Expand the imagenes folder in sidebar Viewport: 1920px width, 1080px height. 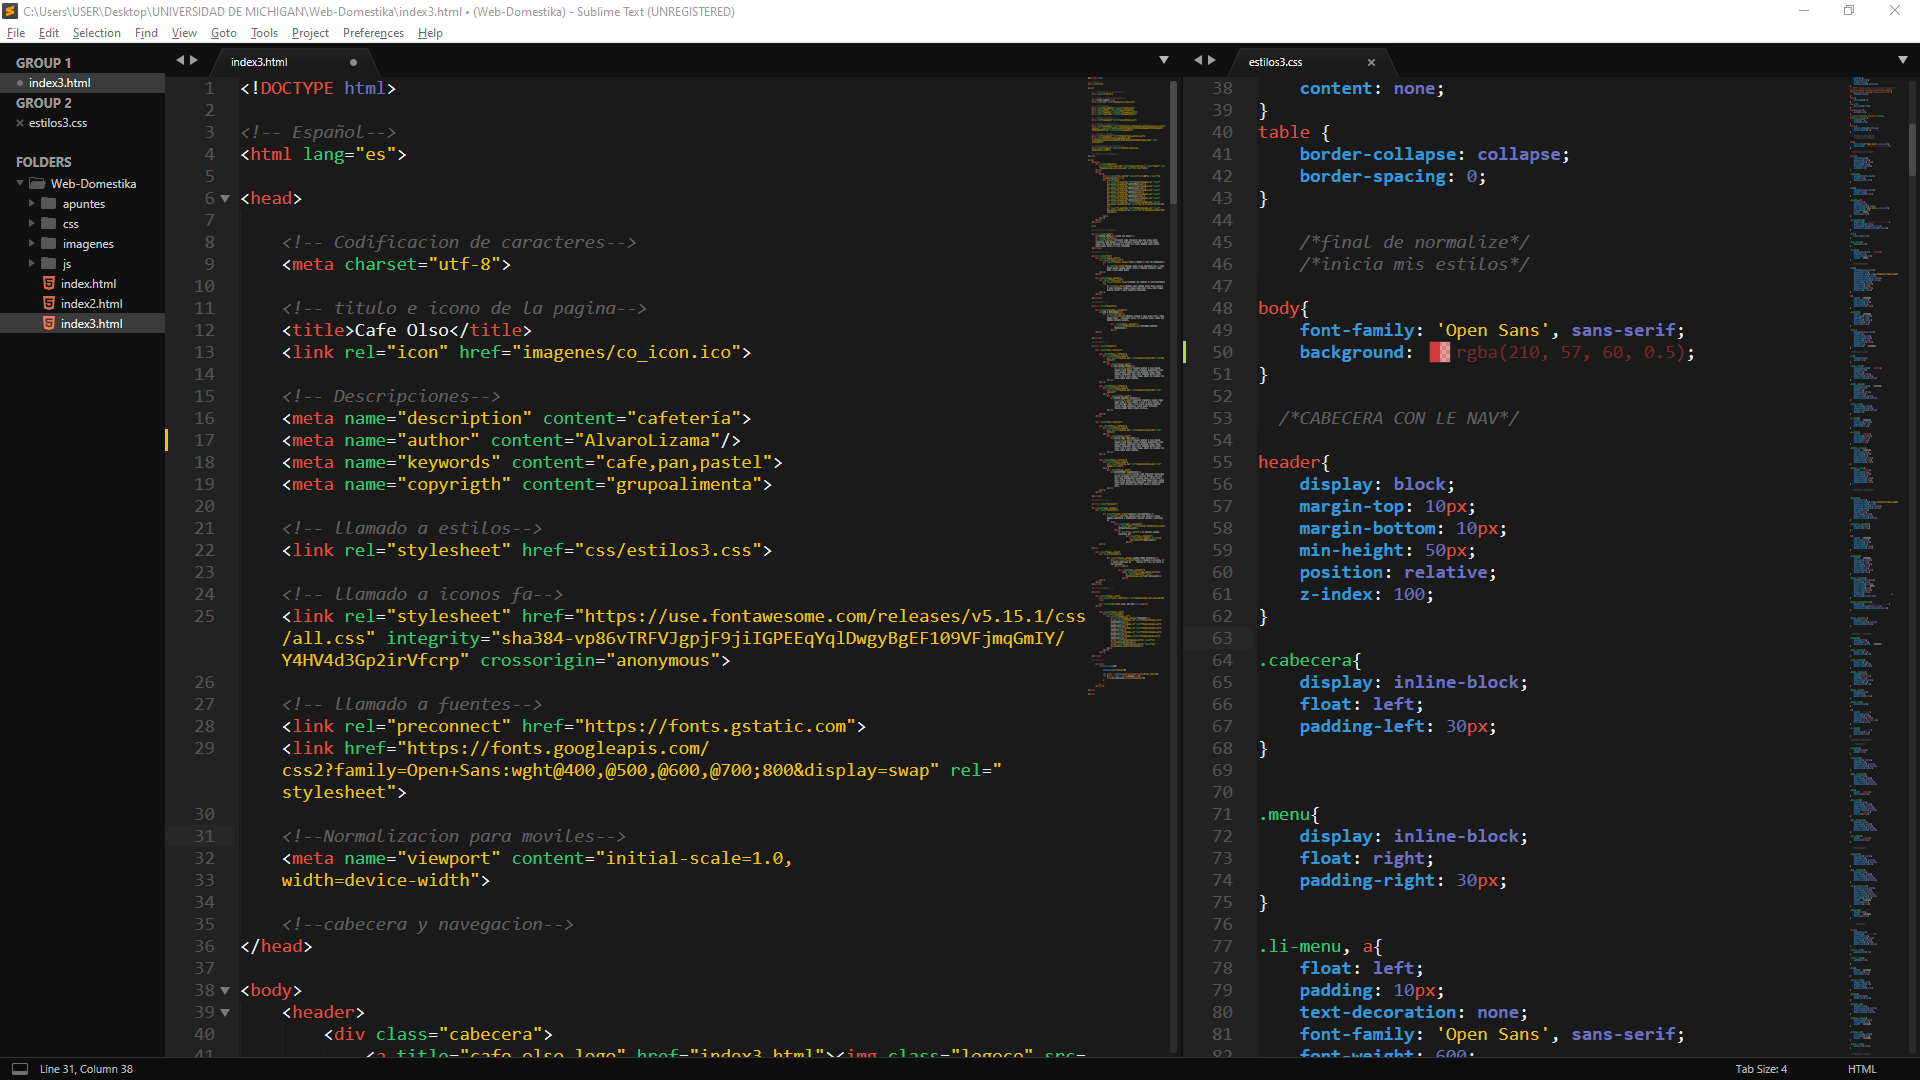tap(32, 244)
